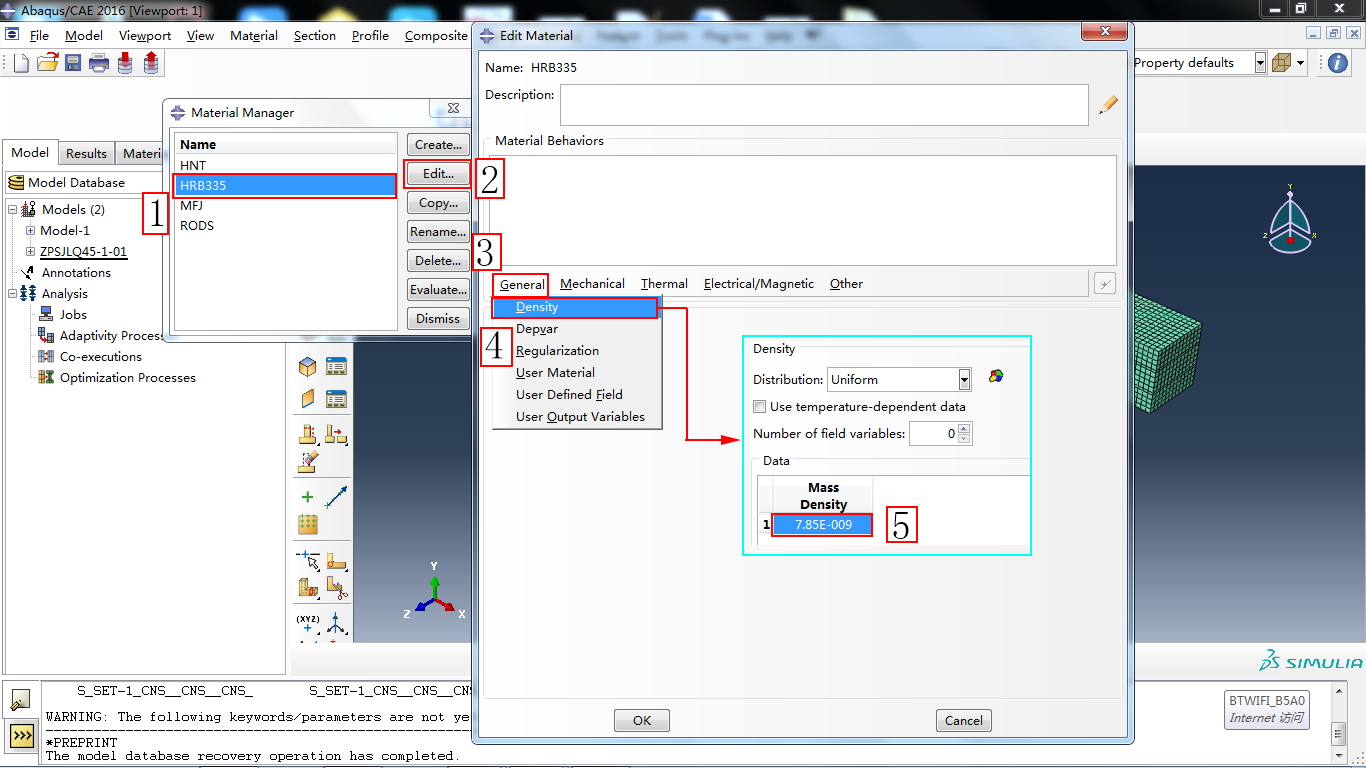
Task: Increase the Number of field variables stepper
Action: 964,428
